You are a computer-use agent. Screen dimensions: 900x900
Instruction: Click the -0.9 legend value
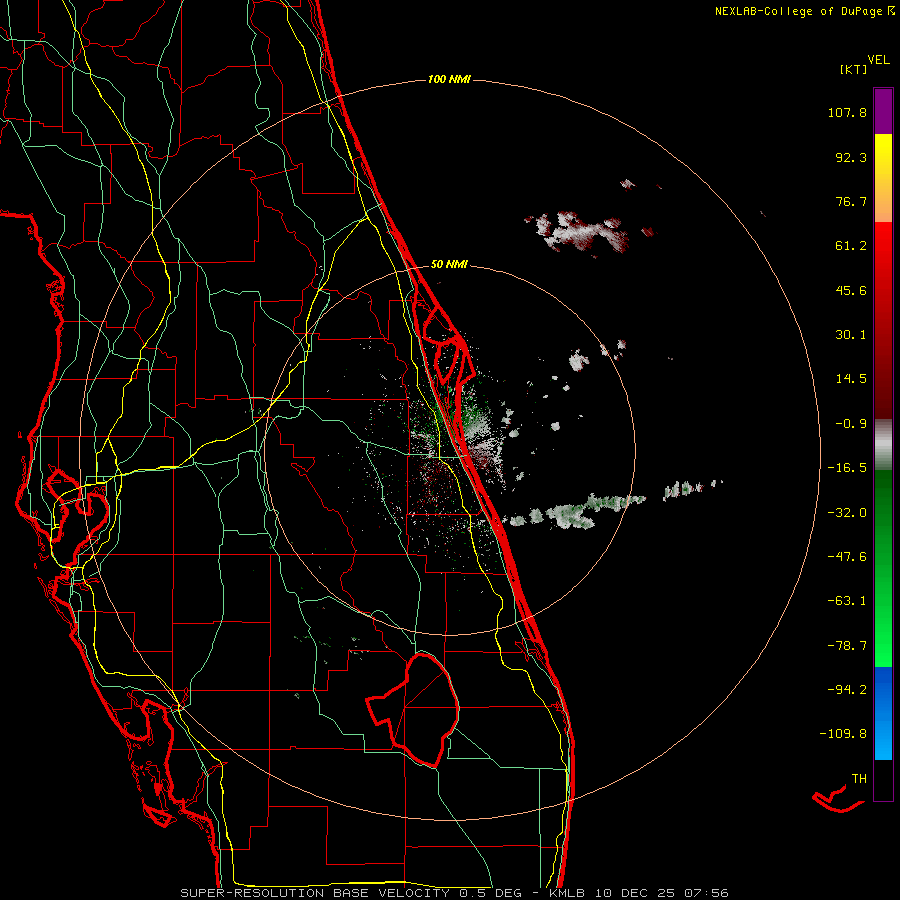coord(851,424)
